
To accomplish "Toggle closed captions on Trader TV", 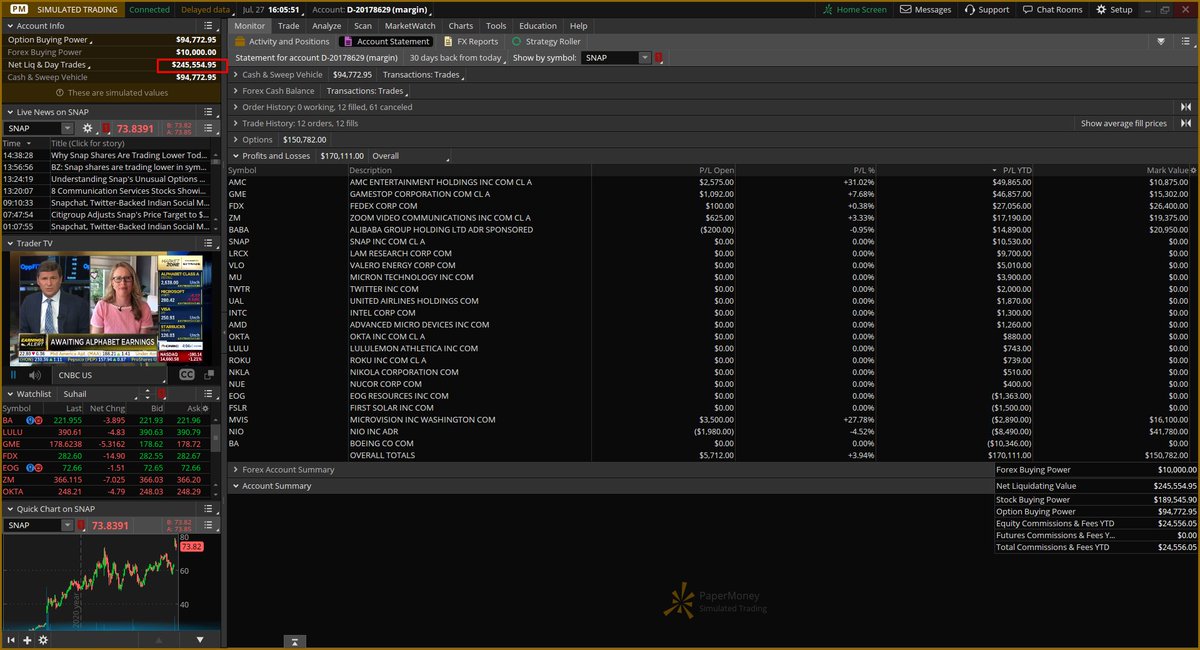I will click(x=187, y=375).
